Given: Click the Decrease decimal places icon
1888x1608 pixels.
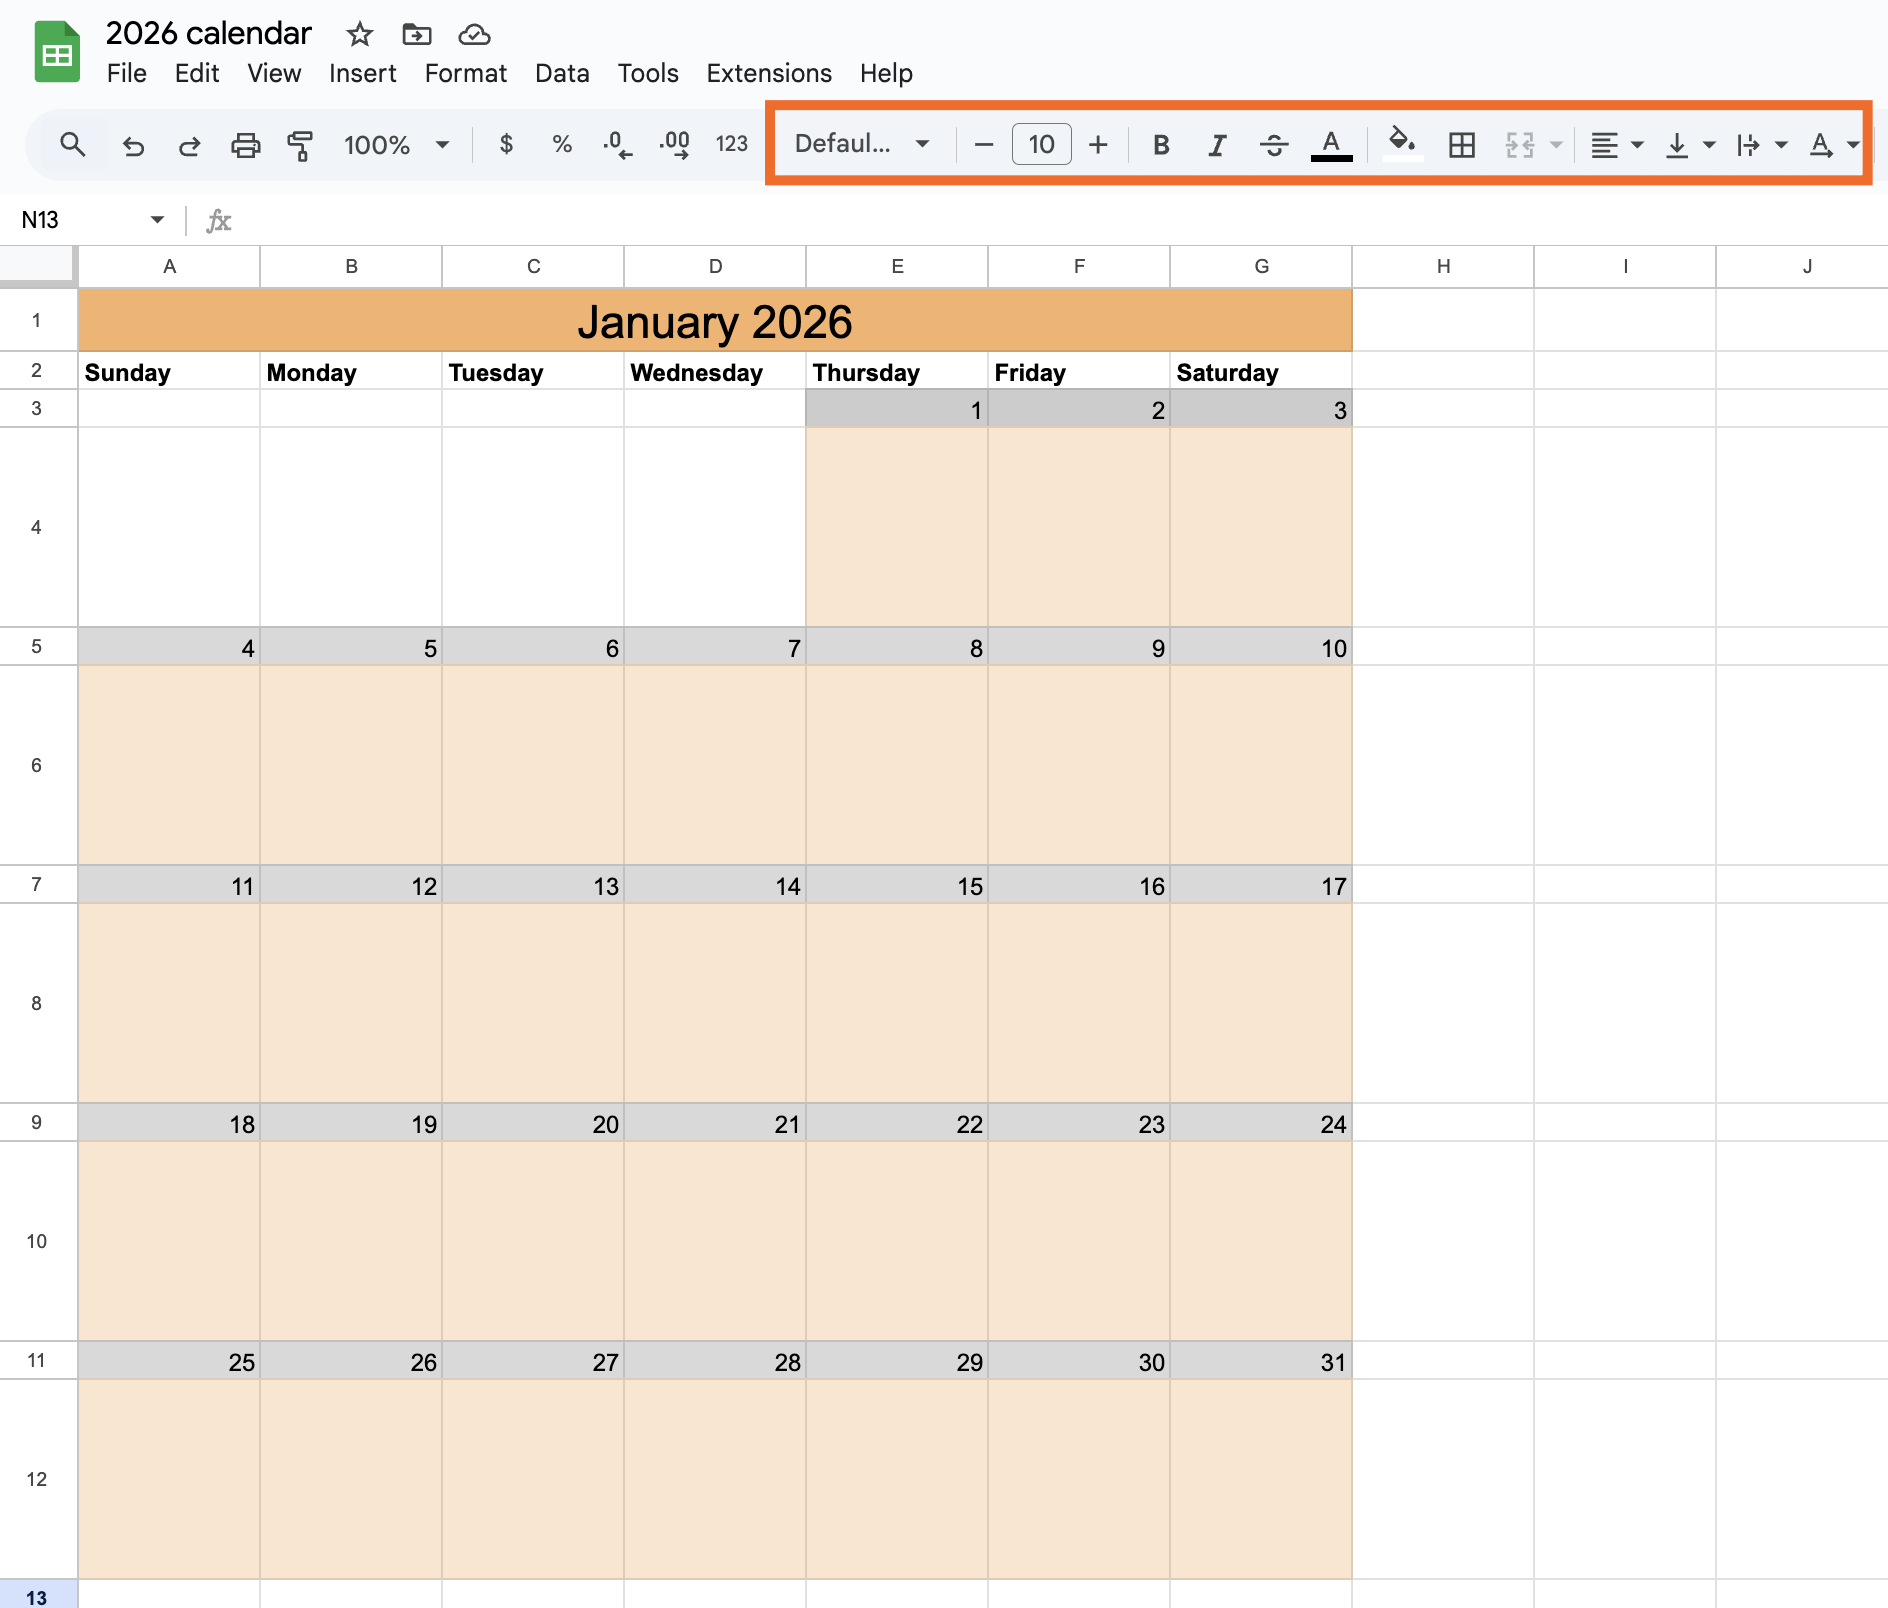Looking at the screenshot, I should click(618, 145).
